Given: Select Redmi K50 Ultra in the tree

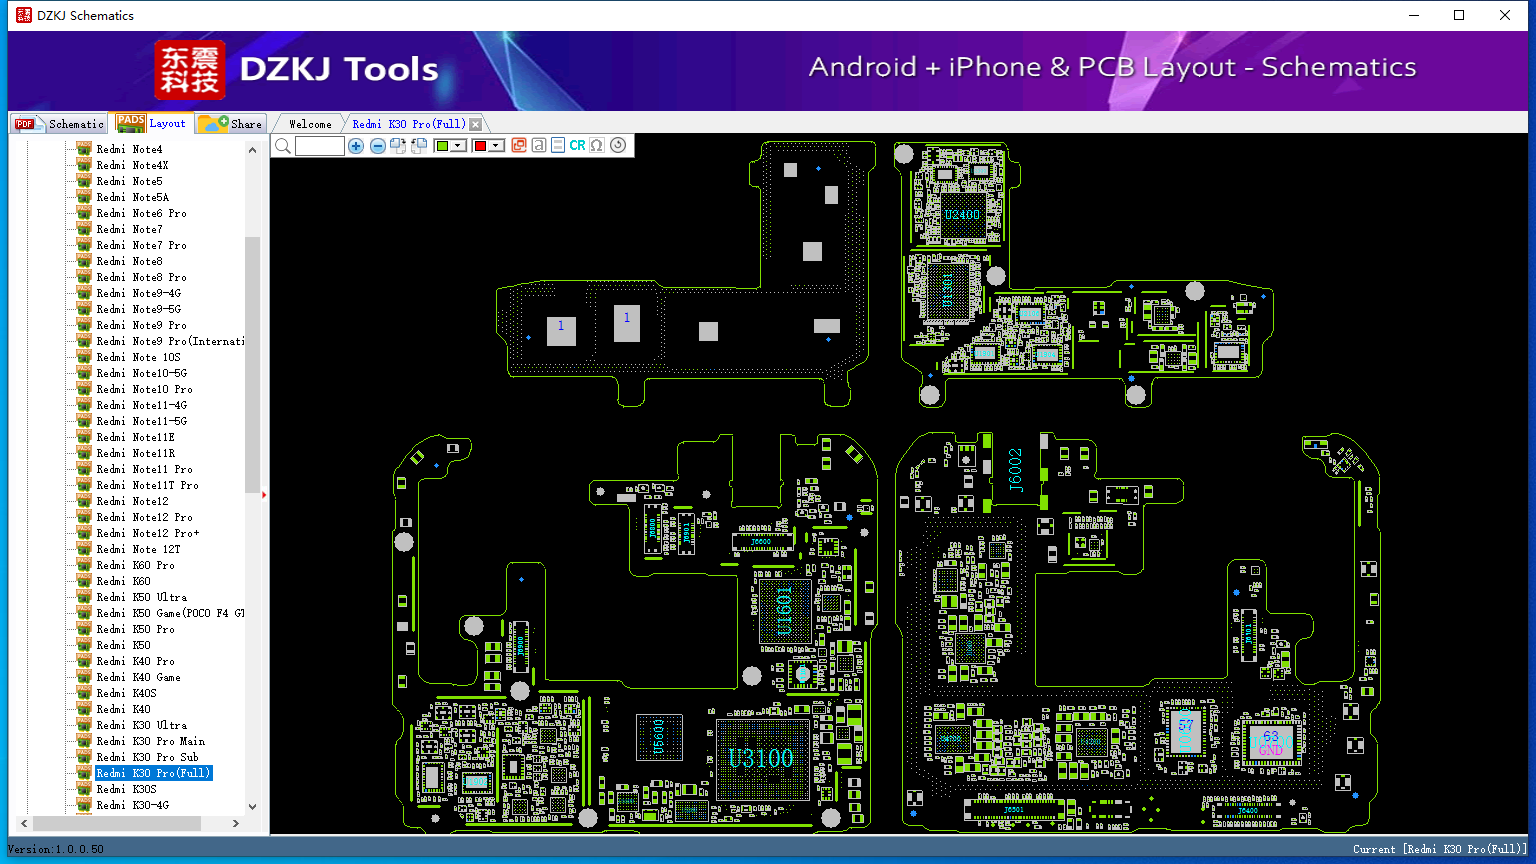Looking at the screenshot, I should [x=142, y=597].
